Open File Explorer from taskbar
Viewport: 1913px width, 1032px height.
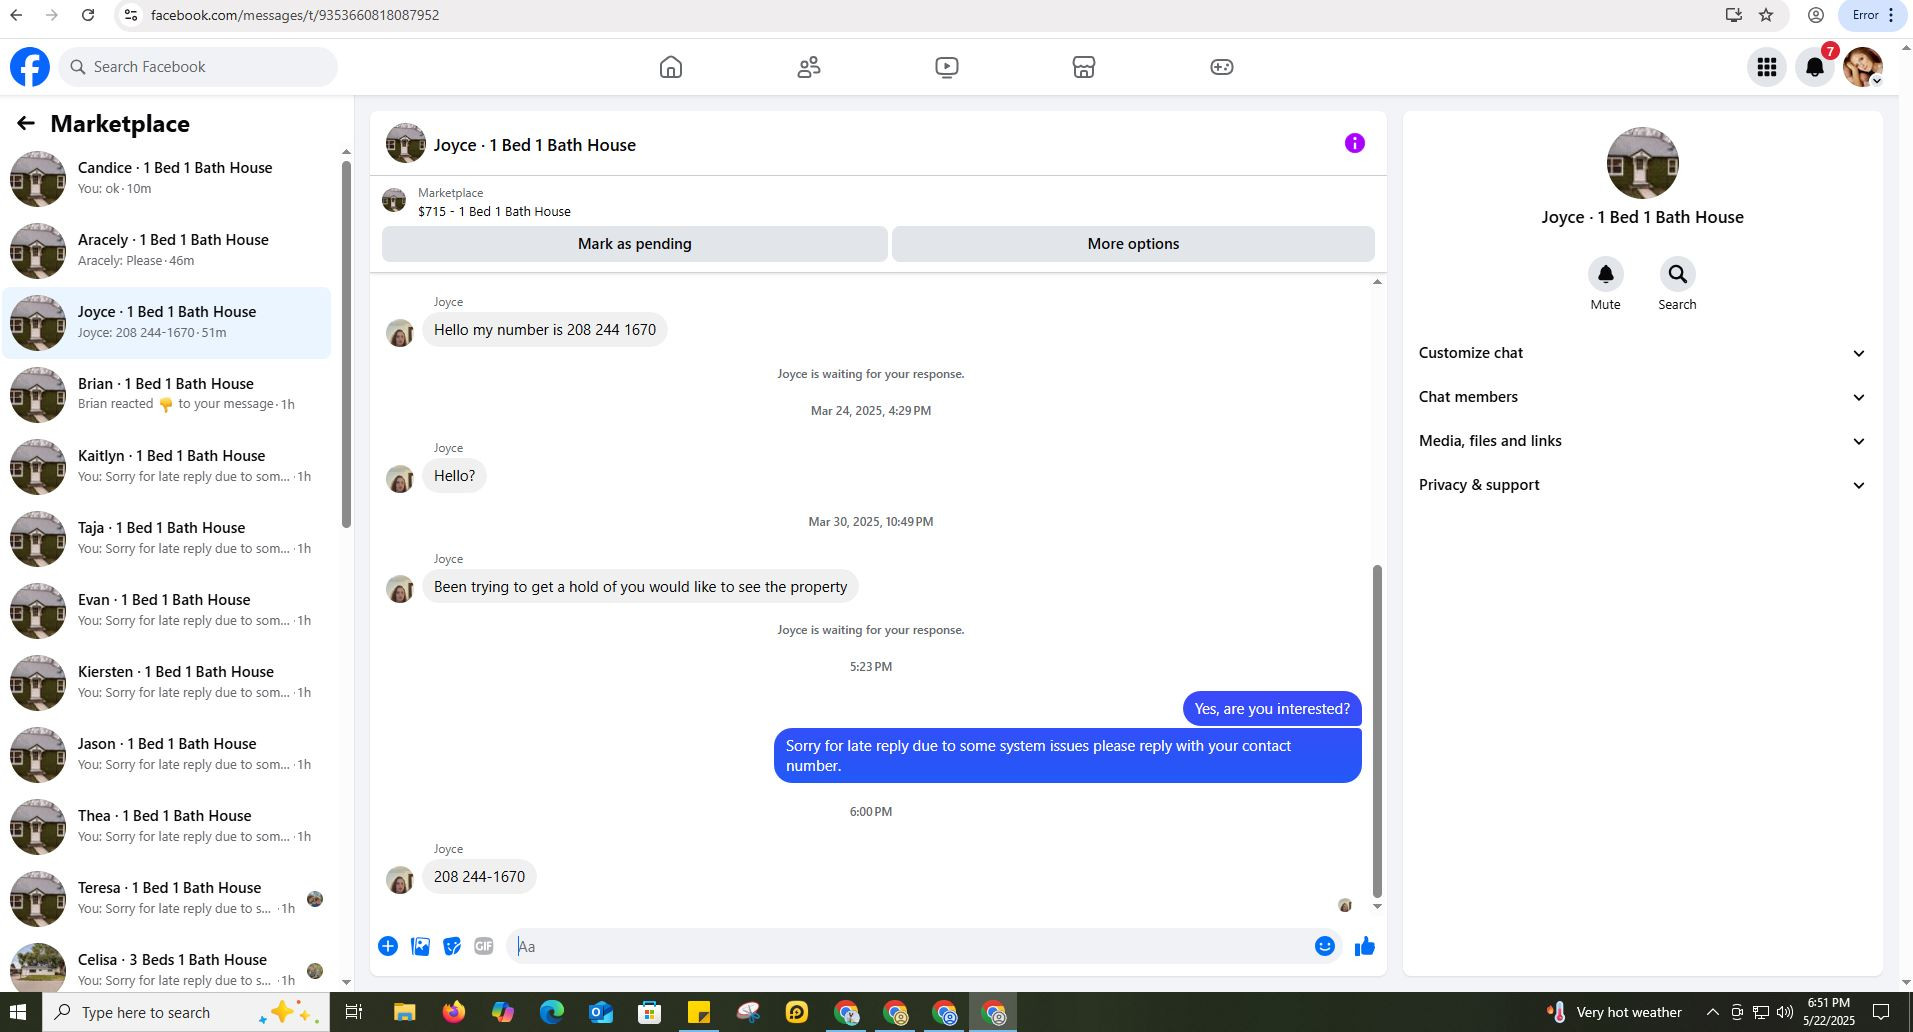tap(404, 1012)
